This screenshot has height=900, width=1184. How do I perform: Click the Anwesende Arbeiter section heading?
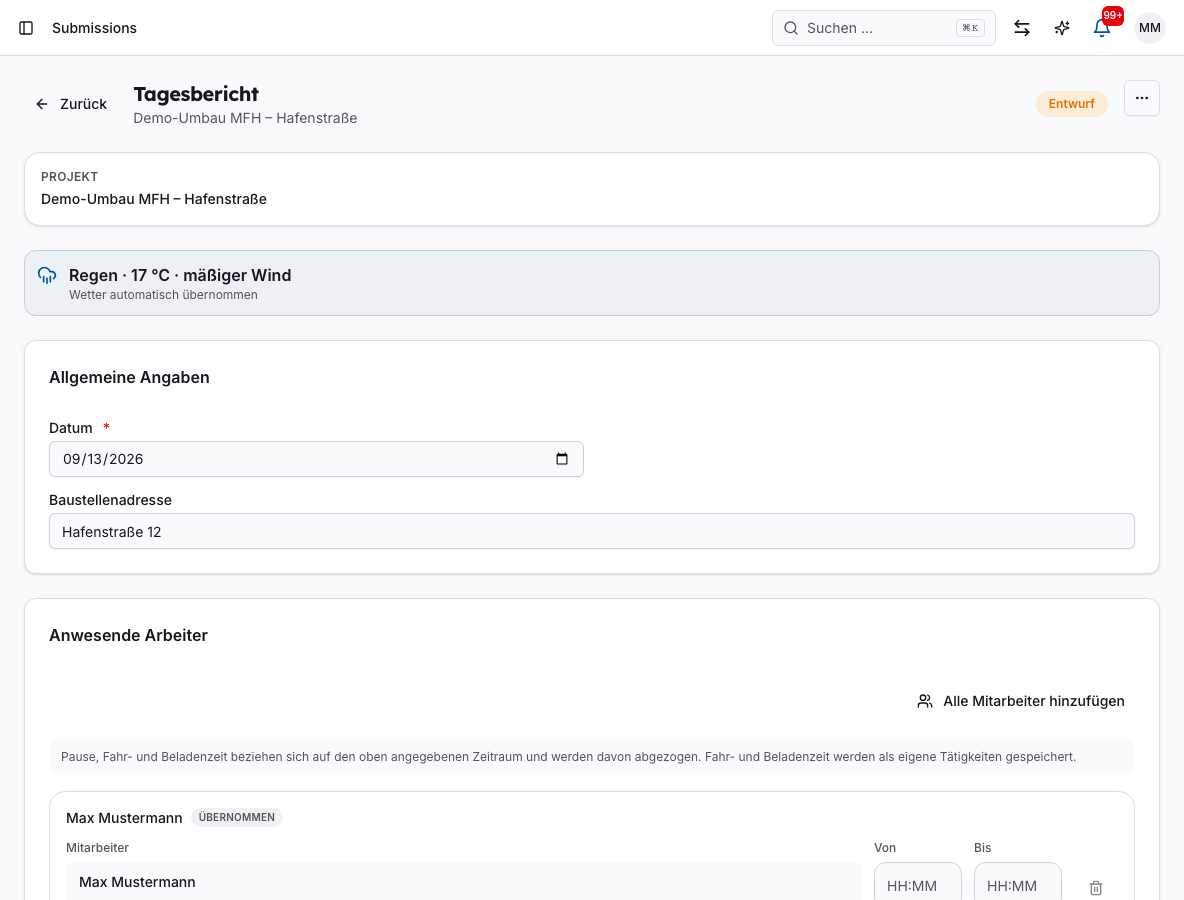click(x=128, y=636)
